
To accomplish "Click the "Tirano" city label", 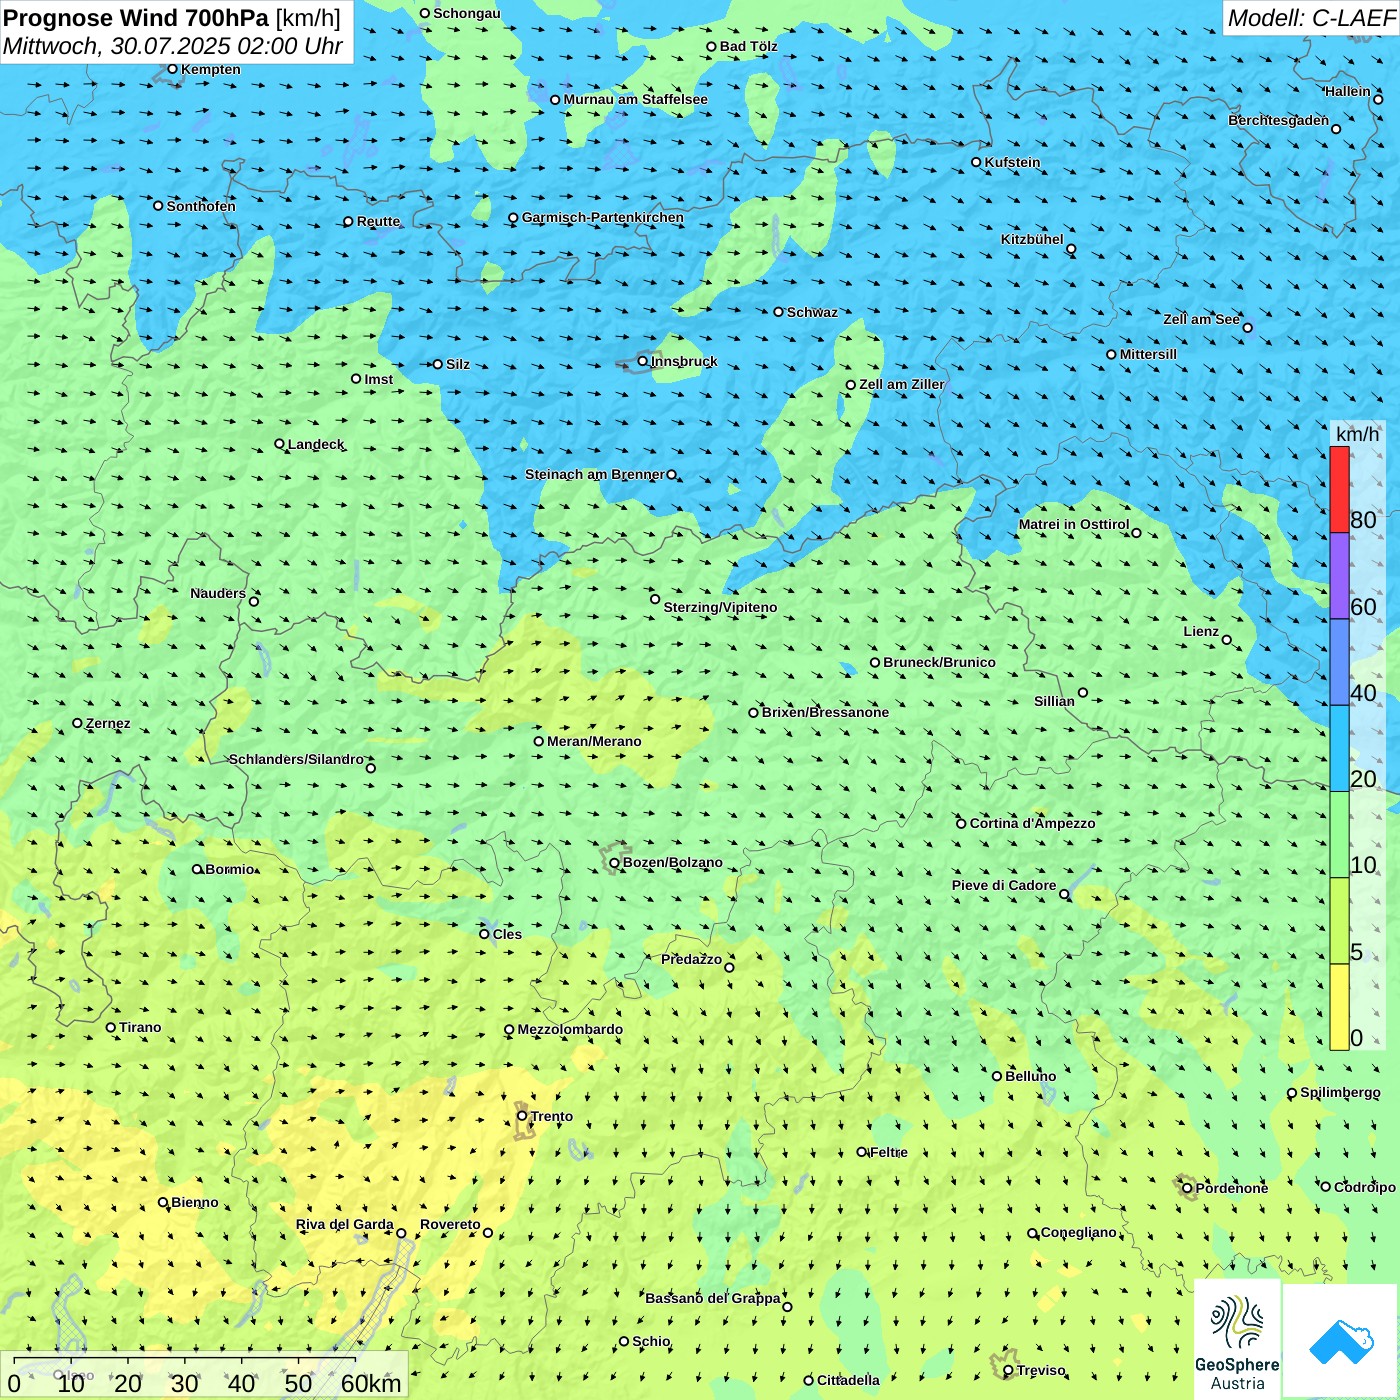I will [140, 1027].
